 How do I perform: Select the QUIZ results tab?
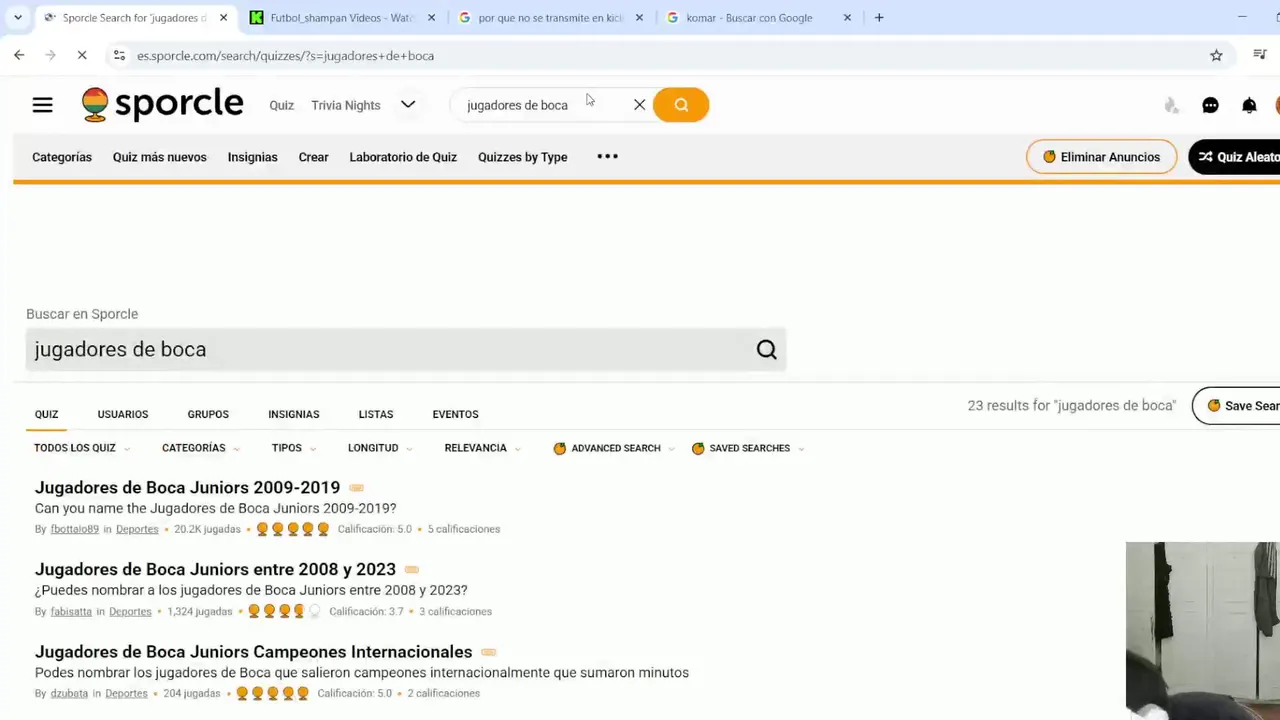click(46, 414)
